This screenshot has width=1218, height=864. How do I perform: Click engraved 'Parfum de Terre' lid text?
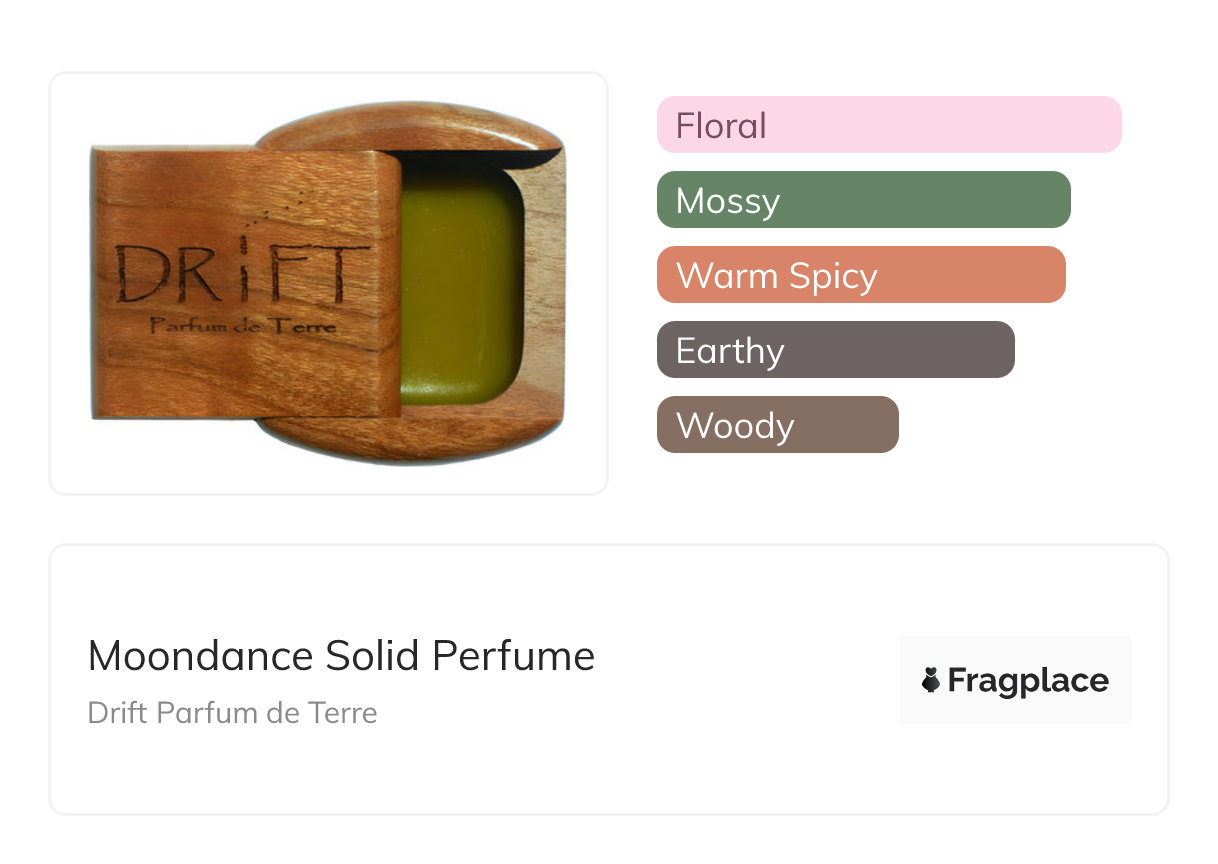[x=243, y=326]
